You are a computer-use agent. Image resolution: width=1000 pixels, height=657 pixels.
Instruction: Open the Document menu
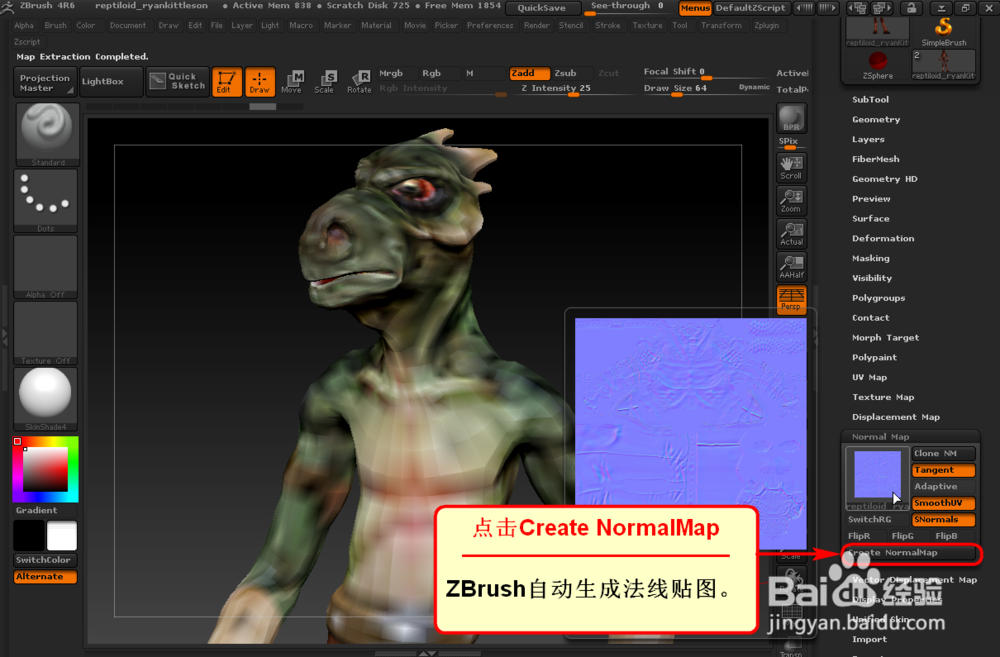click(128, 26)
